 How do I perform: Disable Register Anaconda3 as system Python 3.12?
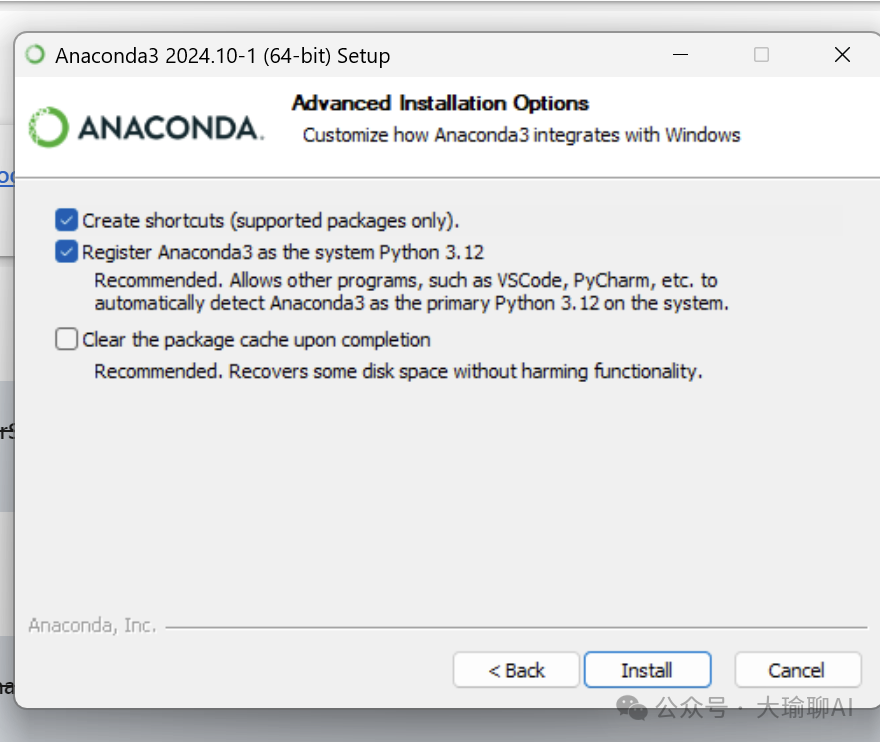tap(67, 252)
